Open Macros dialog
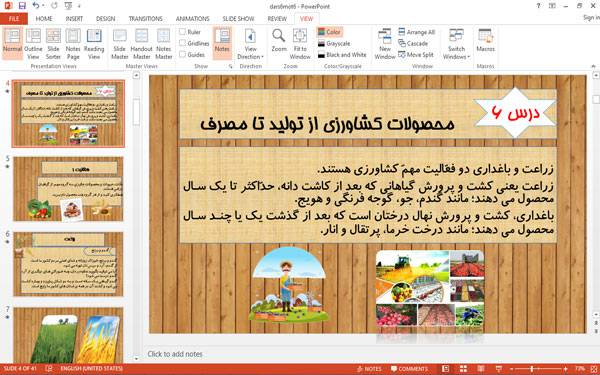 [x=485, y=40]
